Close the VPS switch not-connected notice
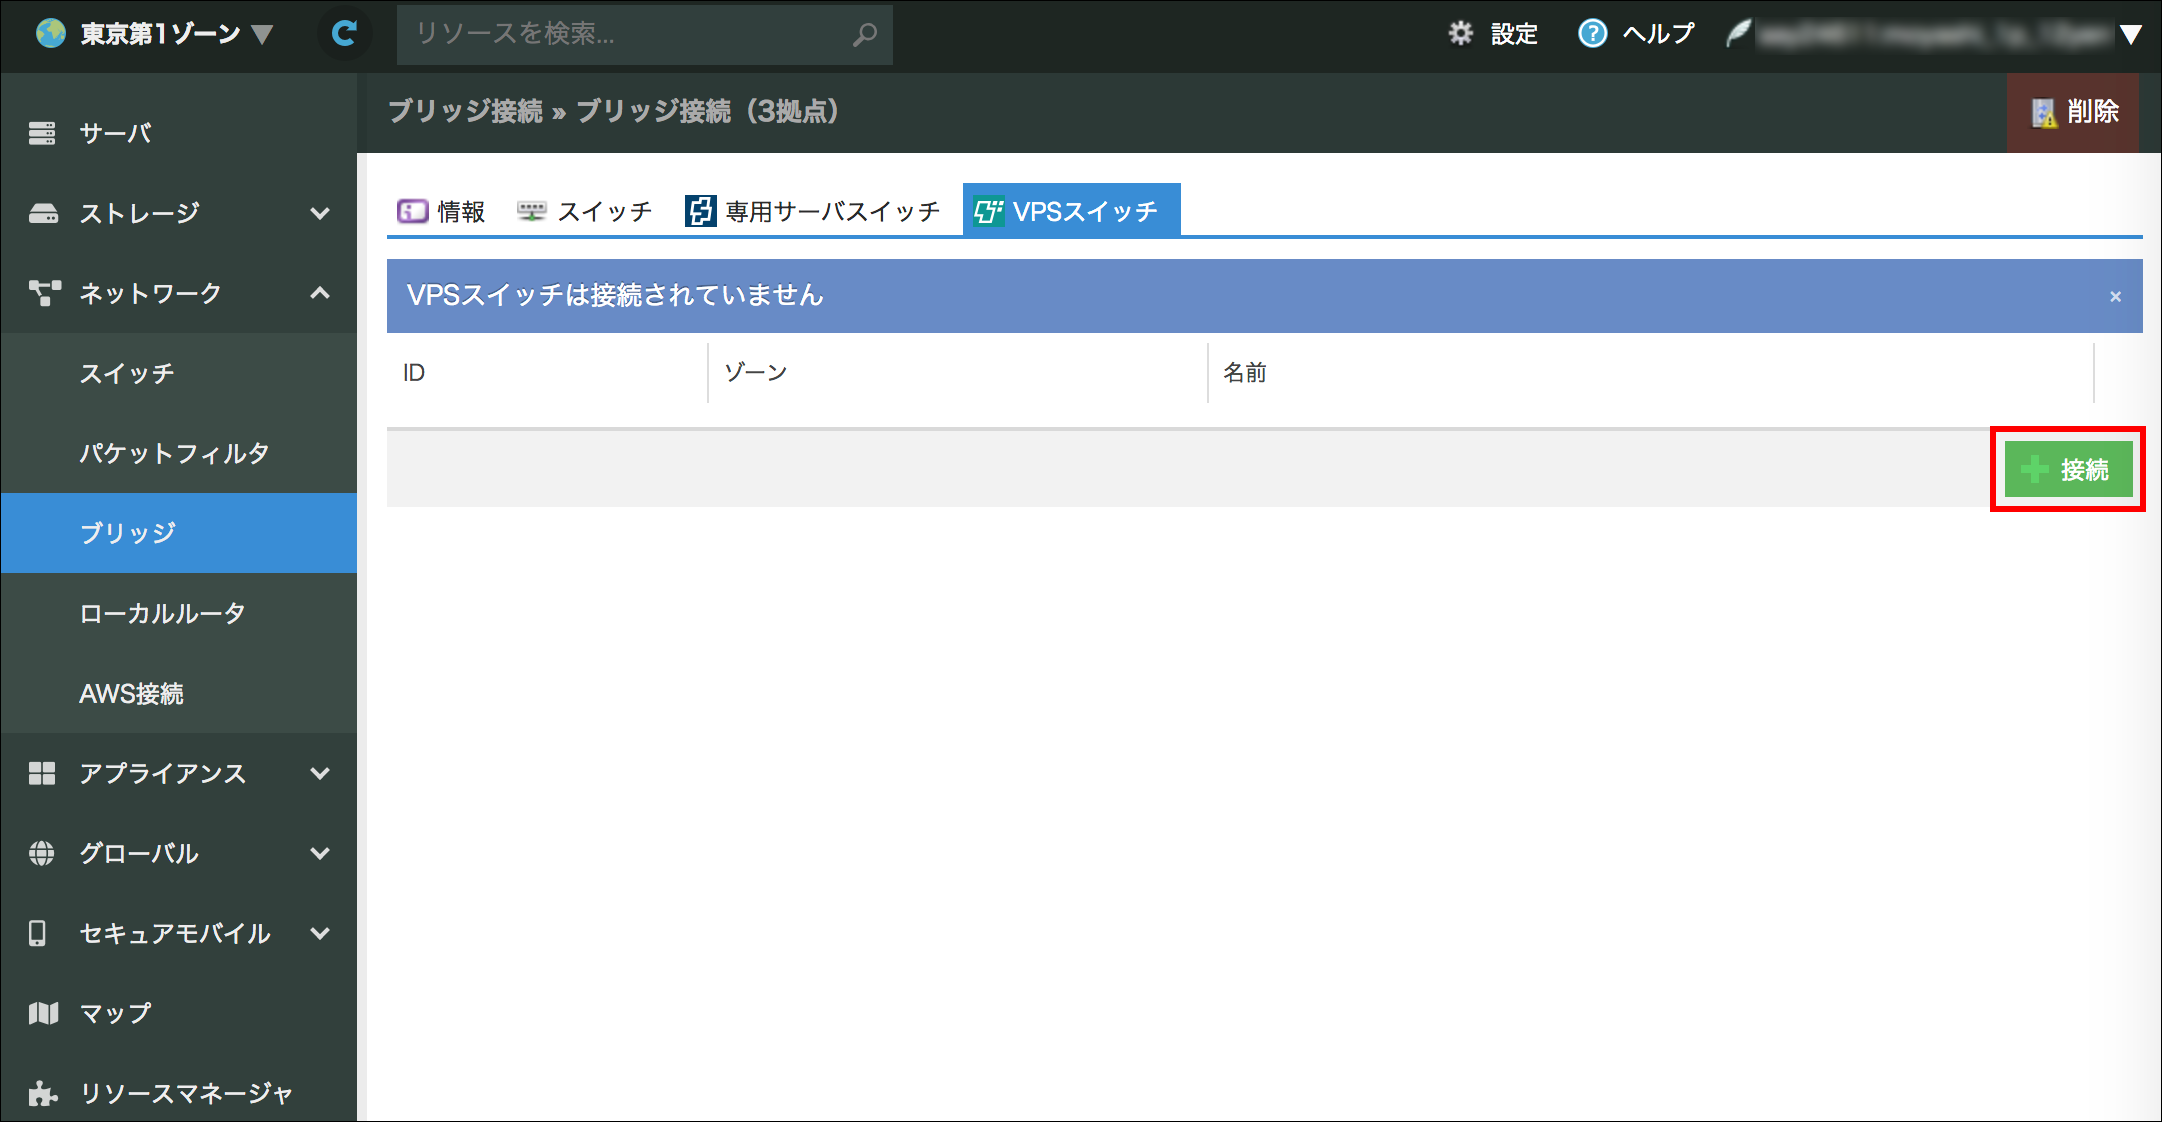Viewport: 2162px width, 1122px height. coord(2115,297)
